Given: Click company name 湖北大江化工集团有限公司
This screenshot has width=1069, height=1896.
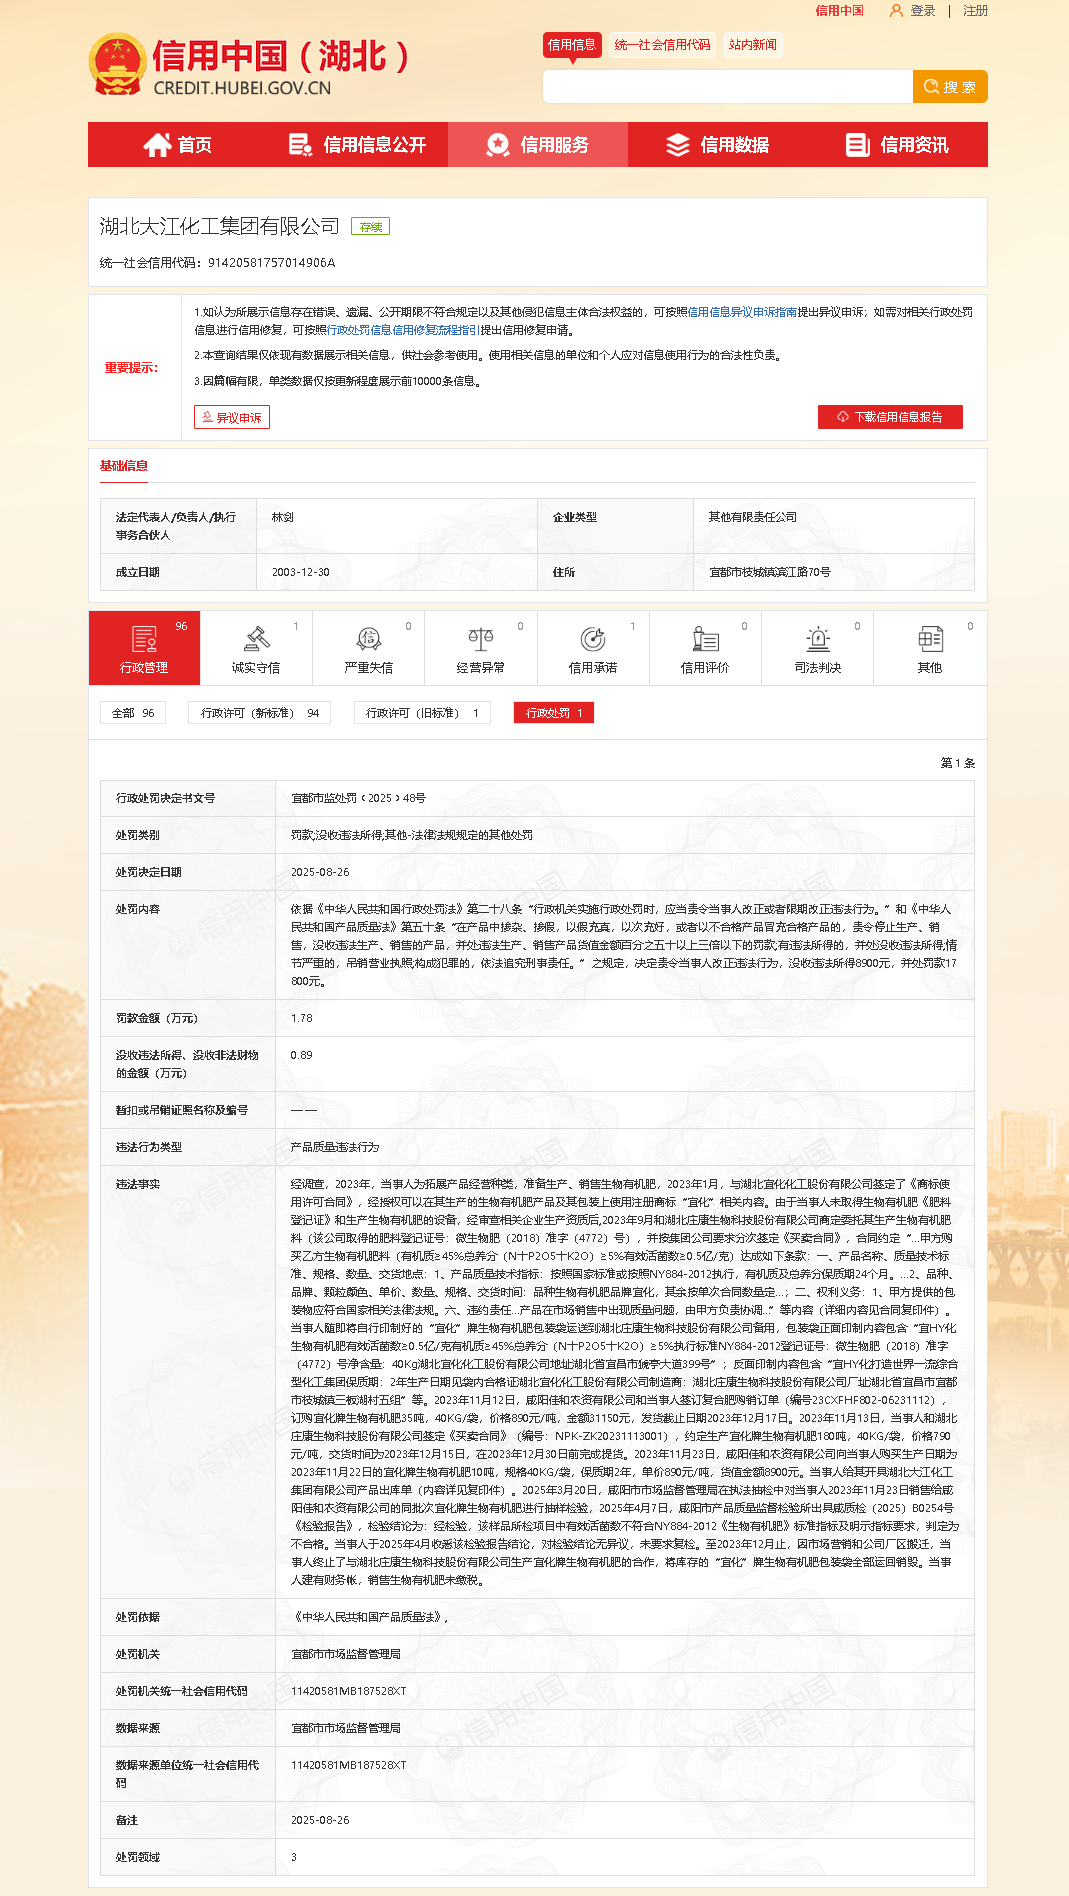Looking at the screenshot, I should 219,227.
